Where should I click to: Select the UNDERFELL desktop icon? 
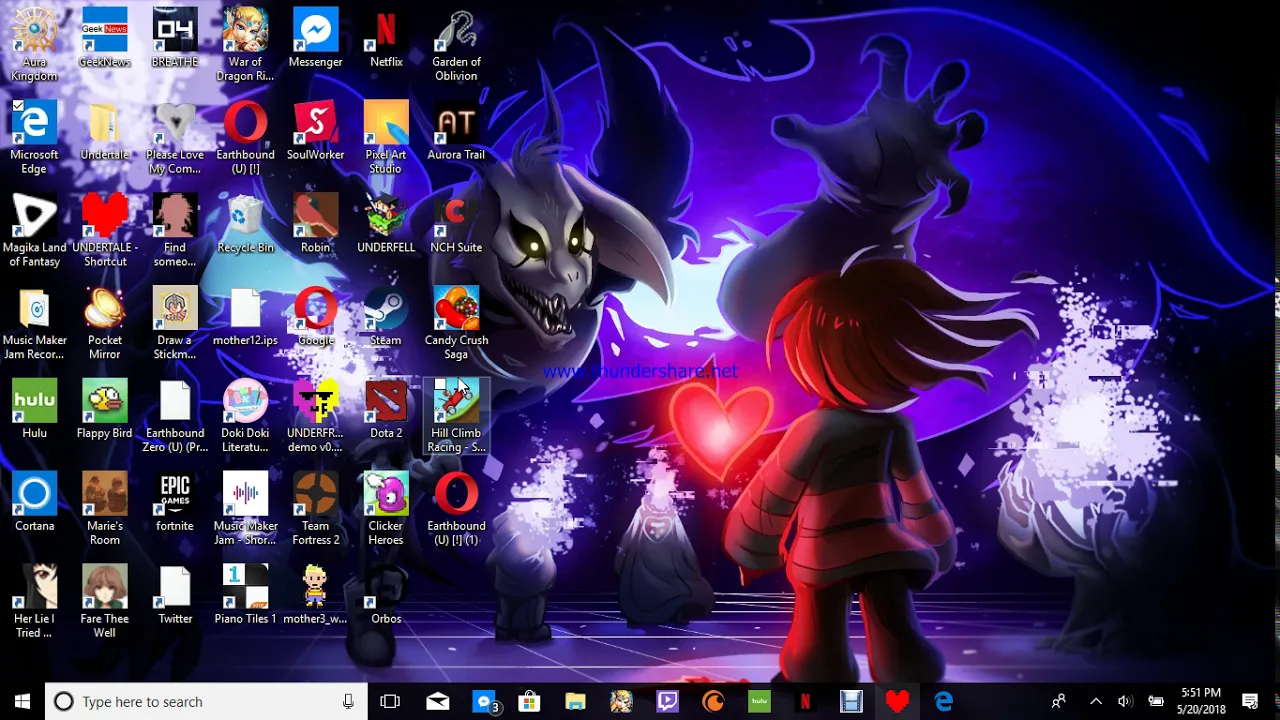pos(386,224)
